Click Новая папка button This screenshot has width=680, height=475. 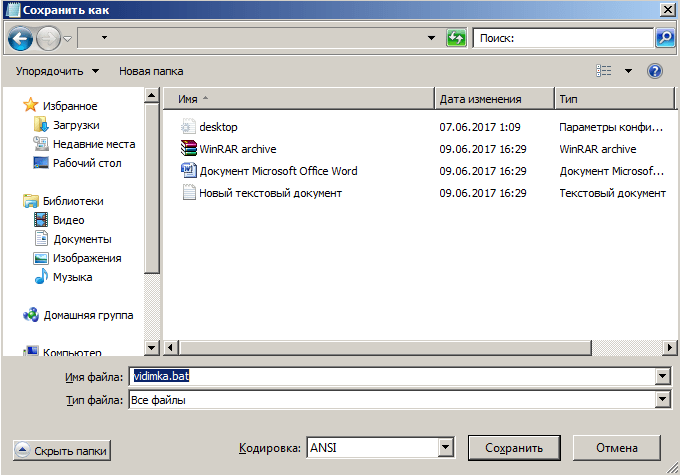[151, 71]
